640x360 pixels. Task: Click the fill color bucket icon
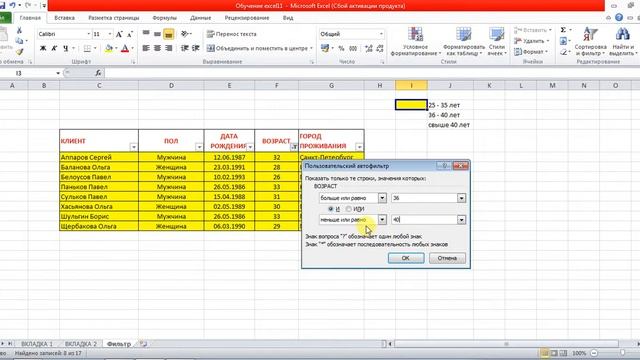pos(109,48)
